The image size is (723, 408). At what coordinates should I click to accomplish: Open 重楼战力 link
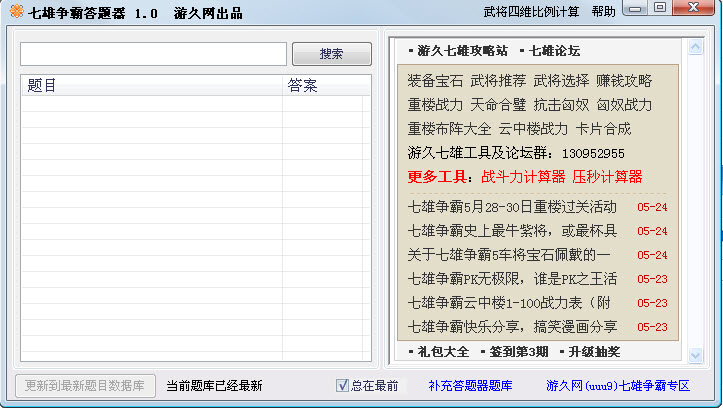click(x=435, y=105)
